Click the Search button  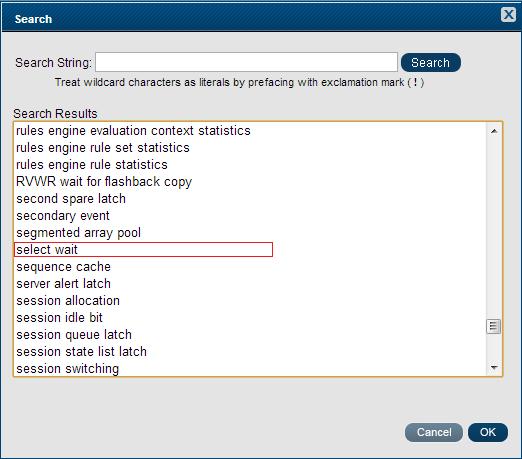pos(431,62)
